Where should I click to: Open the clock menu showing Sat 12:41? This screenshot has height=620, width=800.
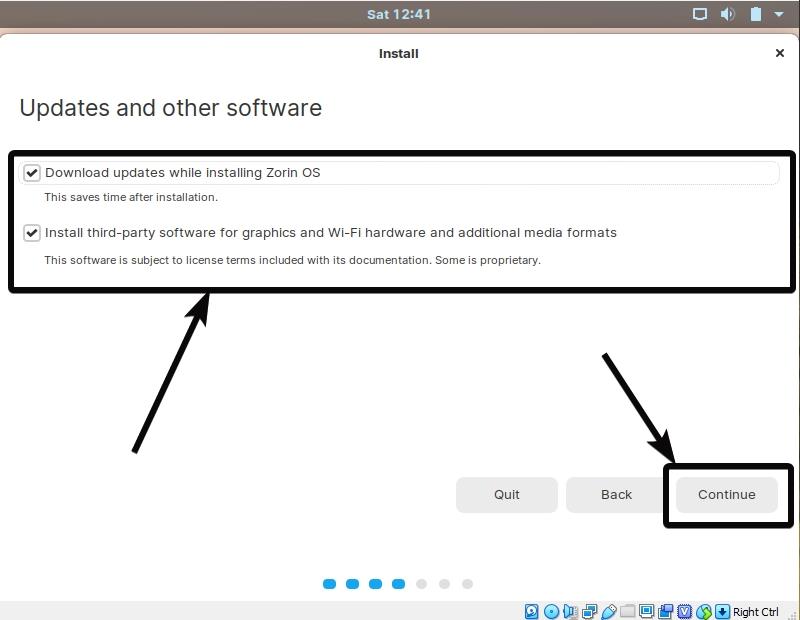(399, 14)
